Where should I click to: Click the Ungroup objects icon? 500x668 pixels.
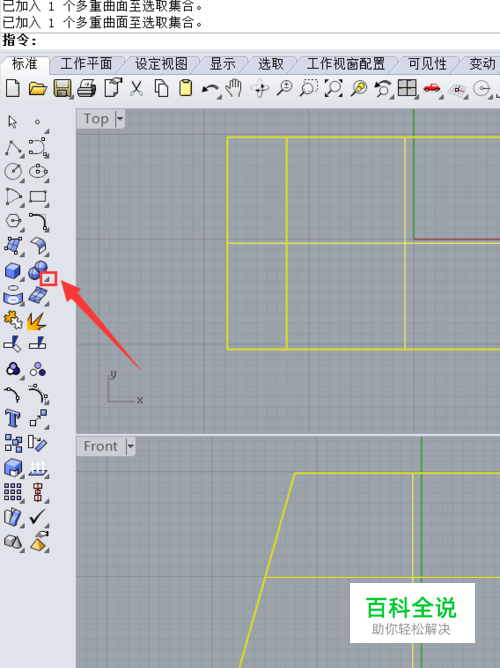coord(38,369)
